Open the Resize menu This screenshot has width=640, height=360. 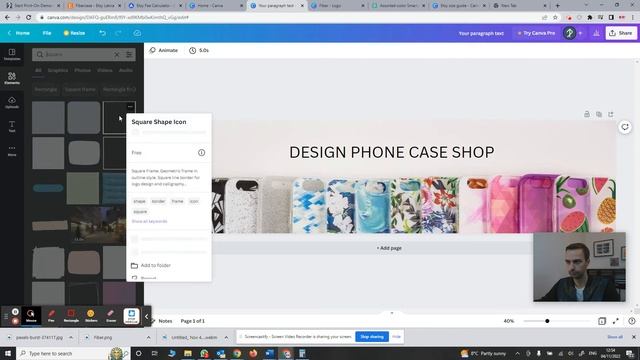coord(74,33)
